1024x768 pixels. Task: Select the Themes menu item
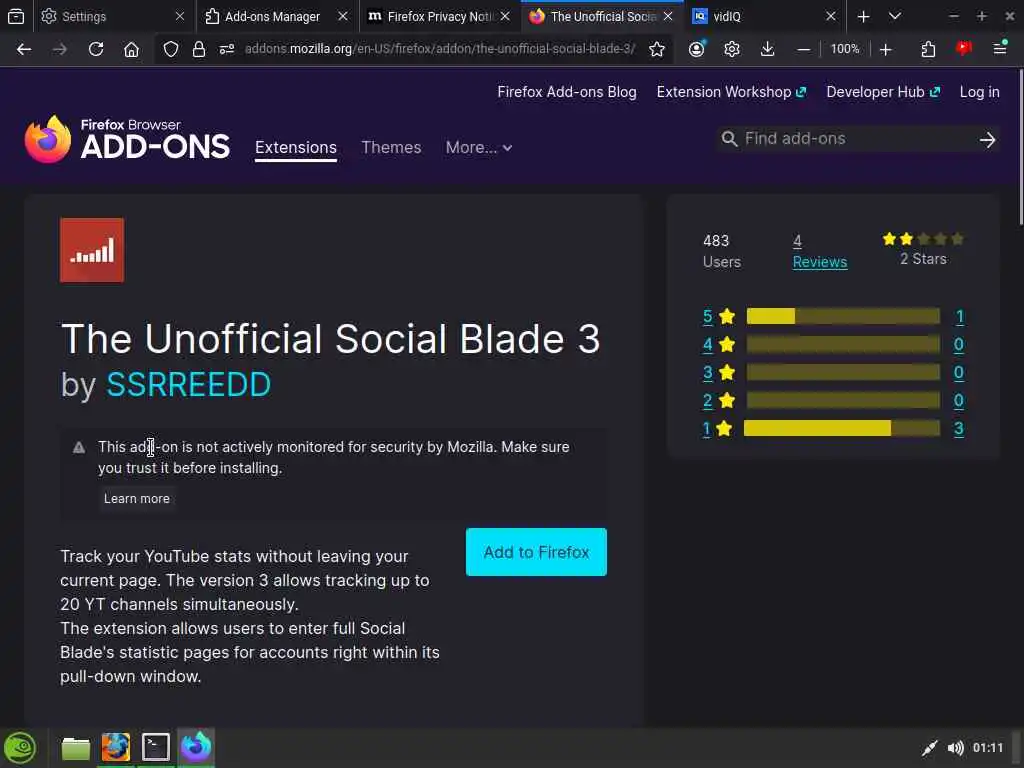[x=391, y=148]
